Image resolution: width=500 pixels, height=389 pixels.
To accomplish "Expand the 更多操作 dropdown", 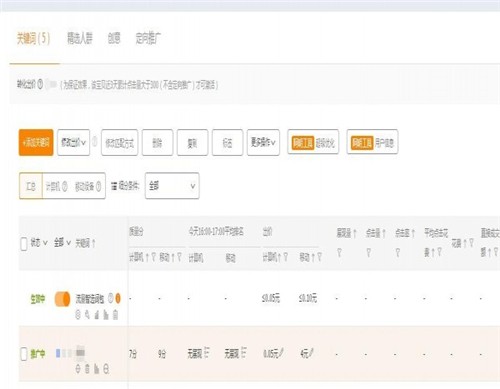I will [x=263, y=143].
